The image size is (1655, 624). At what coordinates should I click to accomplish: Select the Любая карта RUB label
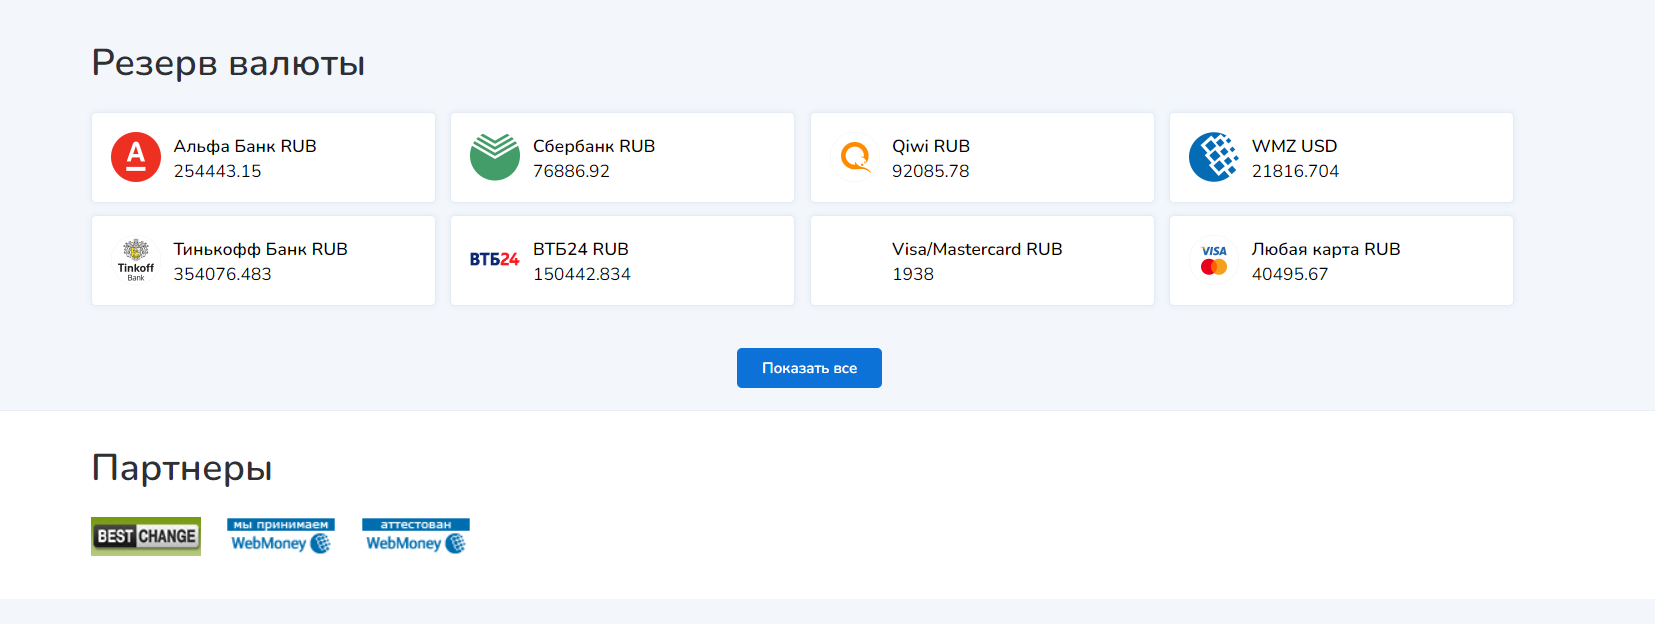click(1326, 249)
